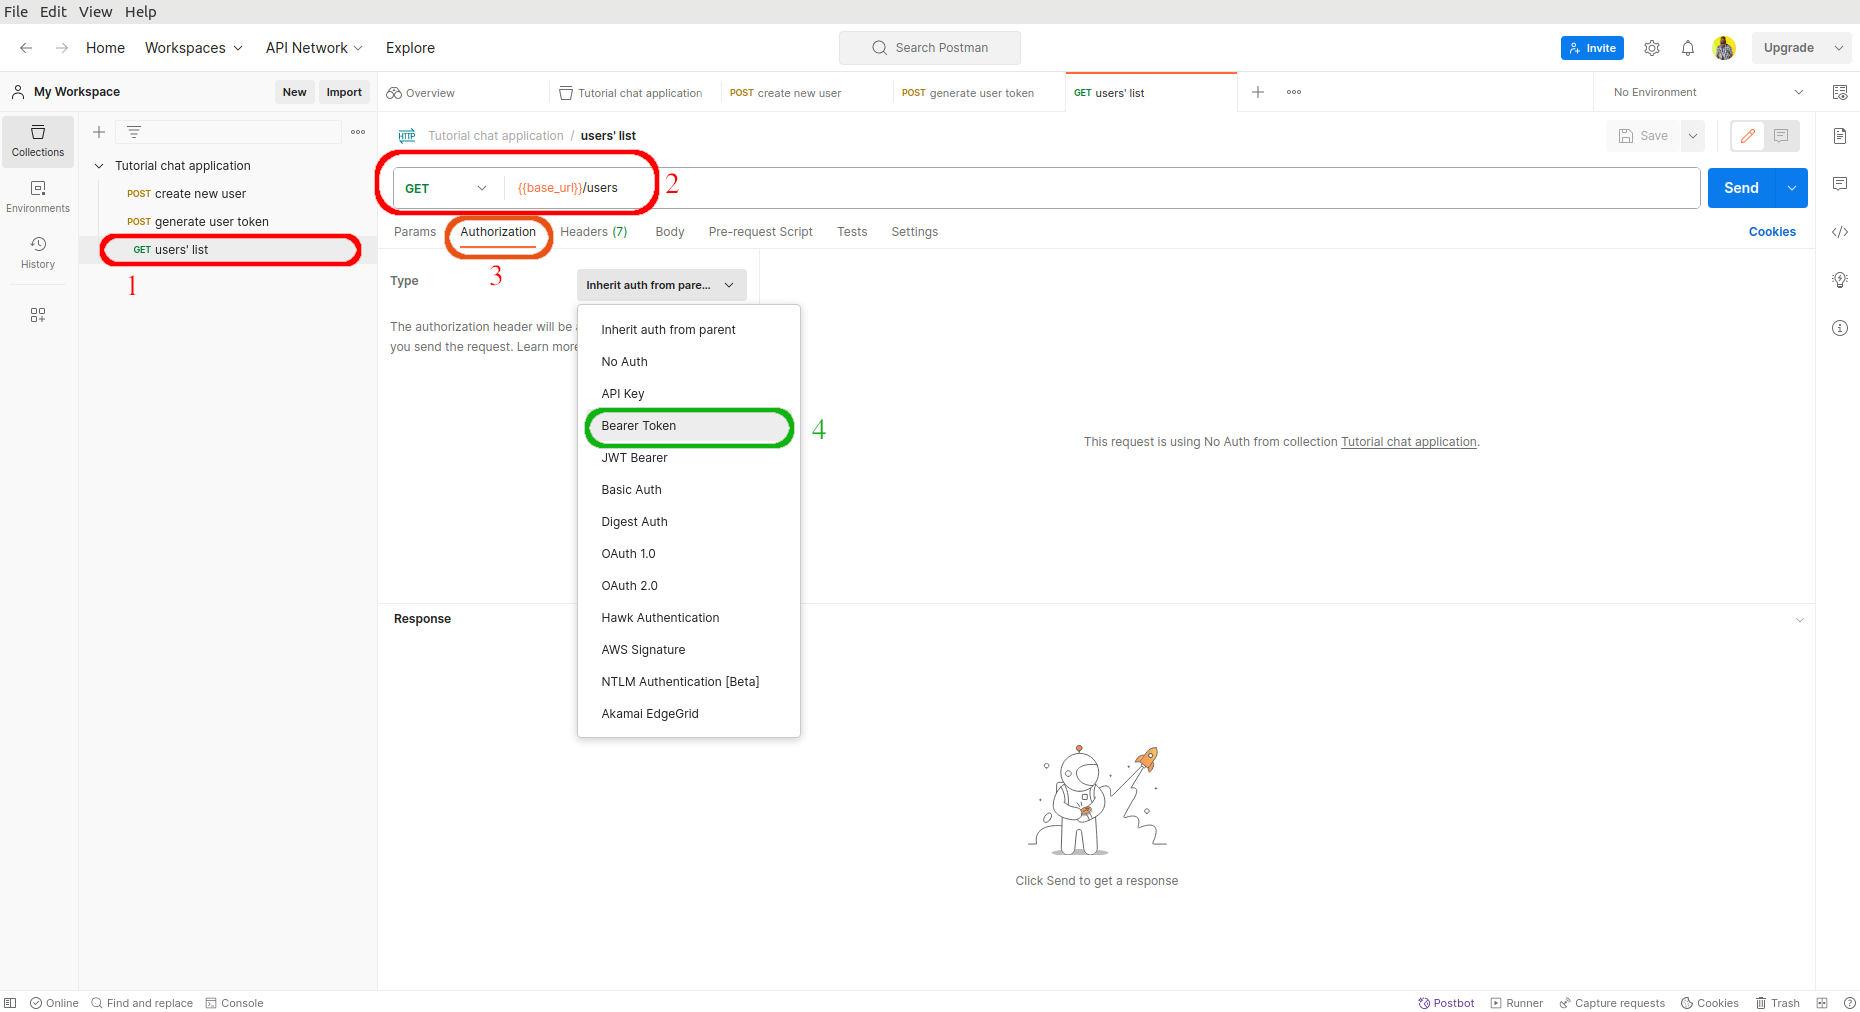This screenshot has width=1860, height=1012.
Task: Open the History sidebar panel
Action: point(38,253)
